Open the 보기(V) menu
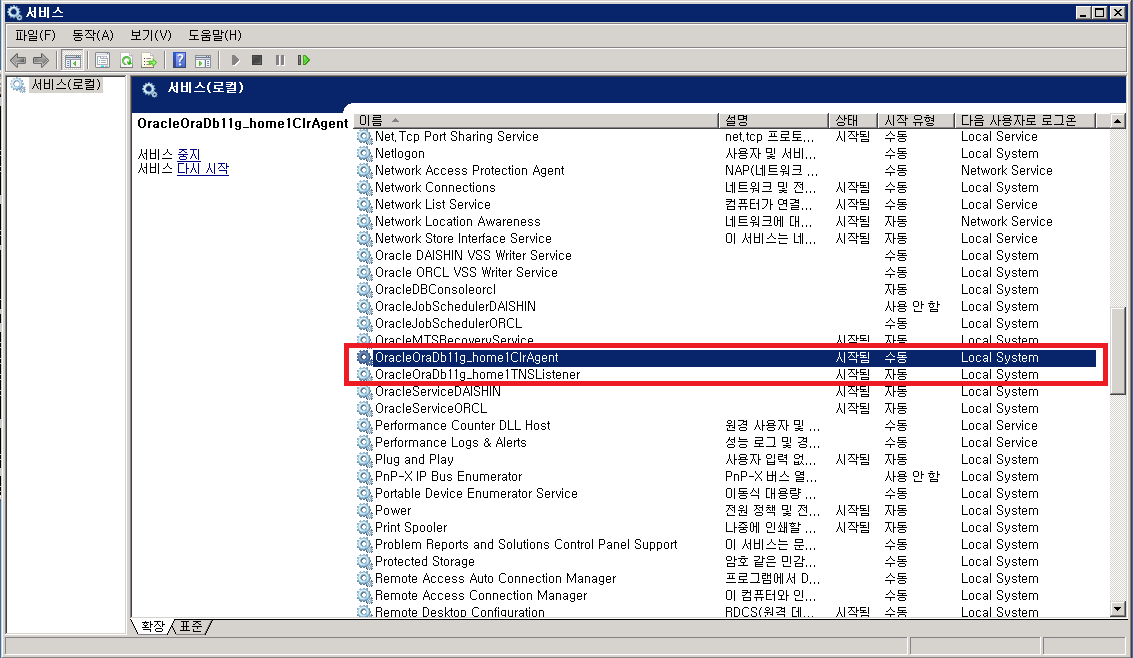This screenshot has width=1133, height=658. pyautogui.click(x=150, y=35)
